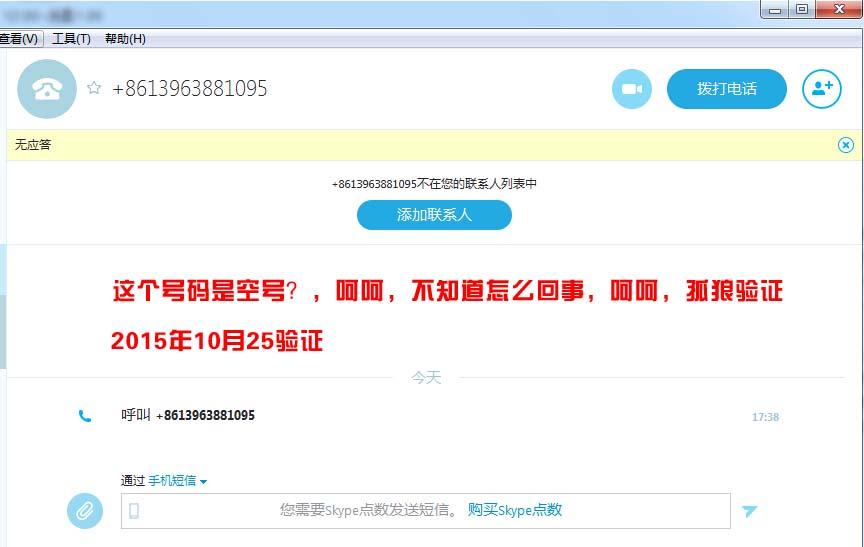
Task: Open the 工具(T) menu
Action: coord(71,39)
